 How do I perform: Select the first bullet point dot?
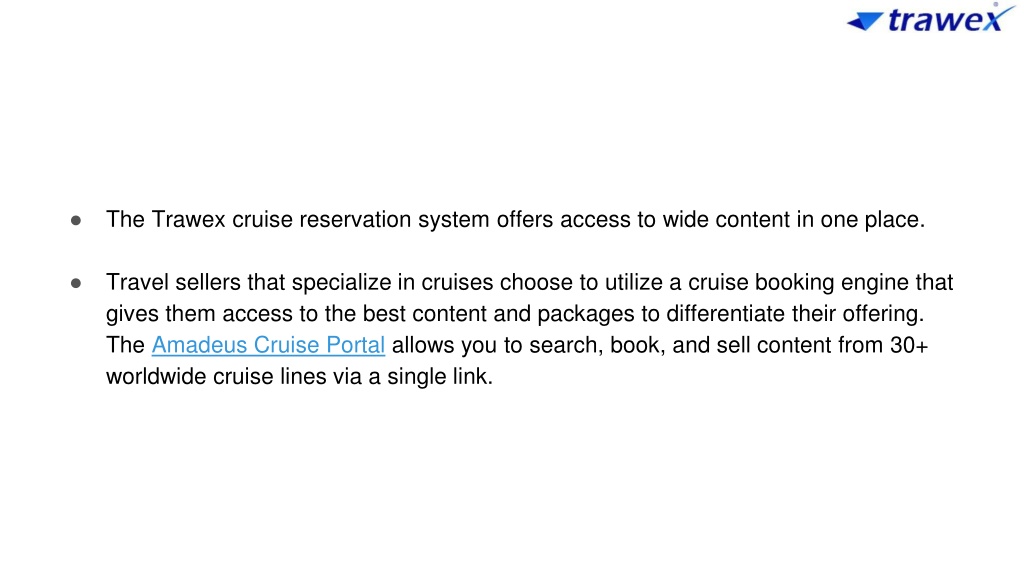(x=76, y=221)
